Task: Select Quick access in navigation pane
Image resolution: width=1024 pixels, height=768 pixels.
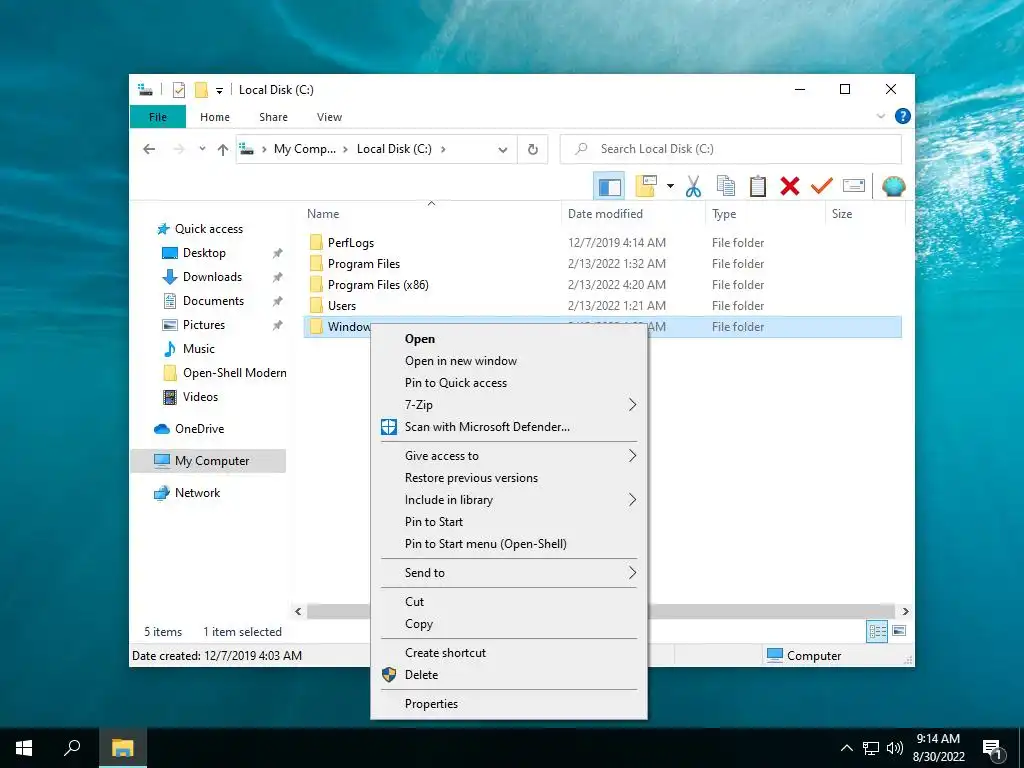Action: pos(208,229)
